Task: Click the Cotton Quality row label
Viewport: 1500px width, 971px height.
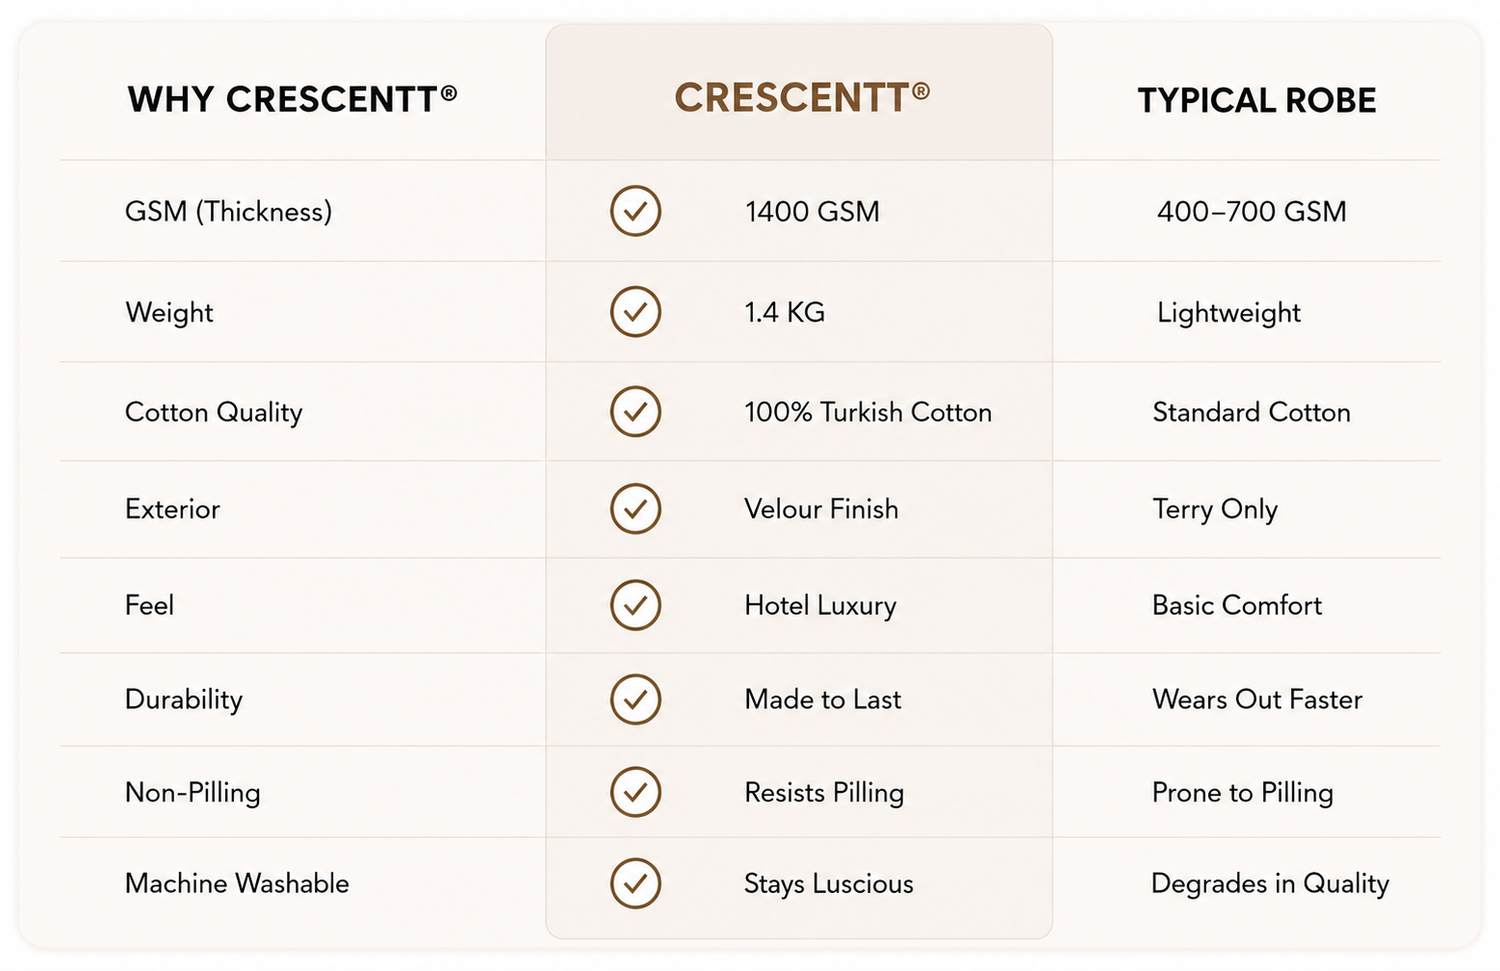Action: click(214, 413)
